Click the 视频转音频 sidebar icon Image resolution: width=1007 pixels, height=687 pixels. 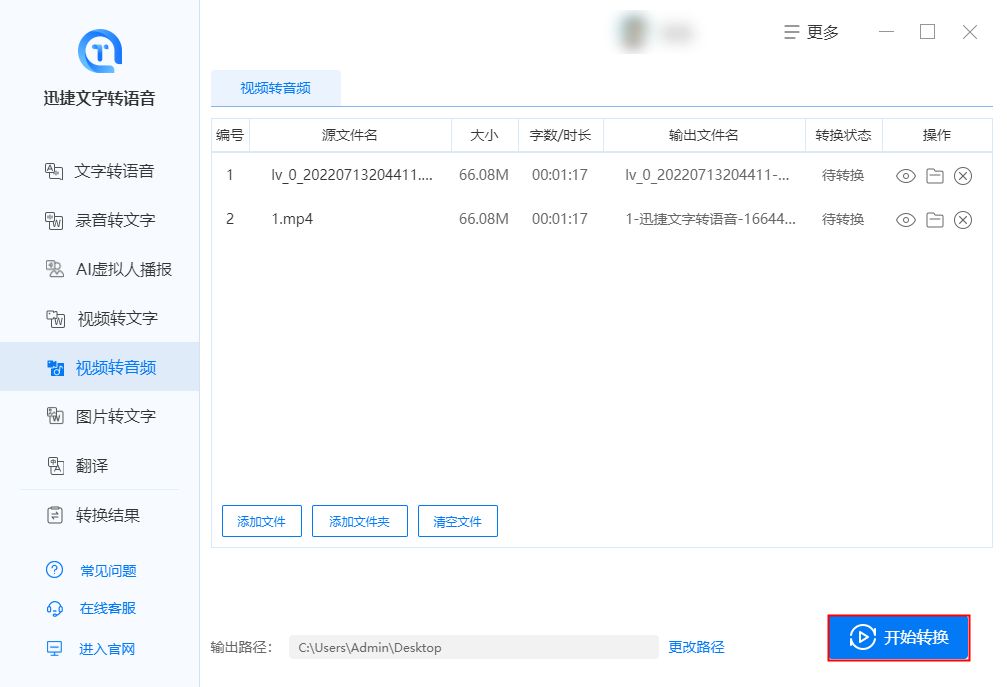point(55,368)
